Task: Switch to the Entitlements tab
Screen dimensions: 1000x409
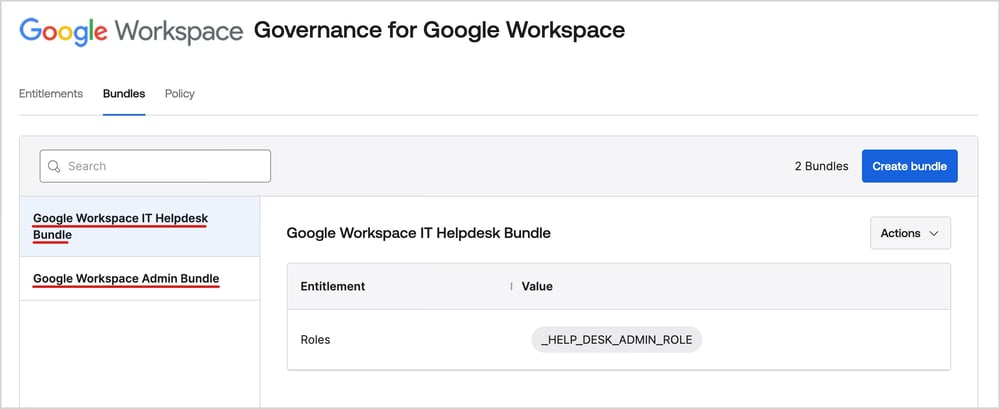Action: tap(51, 94)
